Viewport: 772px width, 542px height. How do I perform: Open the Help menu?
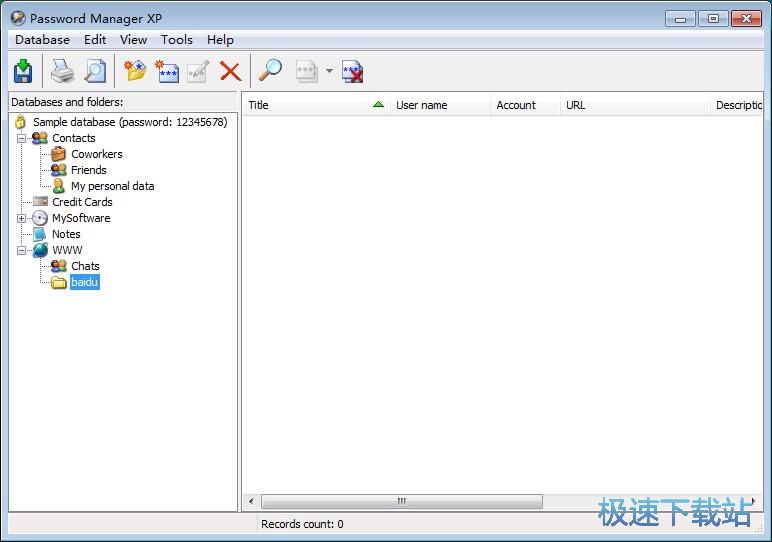point(220,40)
